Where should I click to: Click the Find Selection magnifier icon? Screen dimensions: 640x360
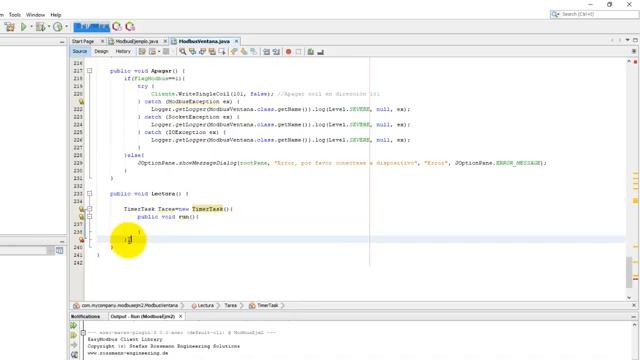182,52
